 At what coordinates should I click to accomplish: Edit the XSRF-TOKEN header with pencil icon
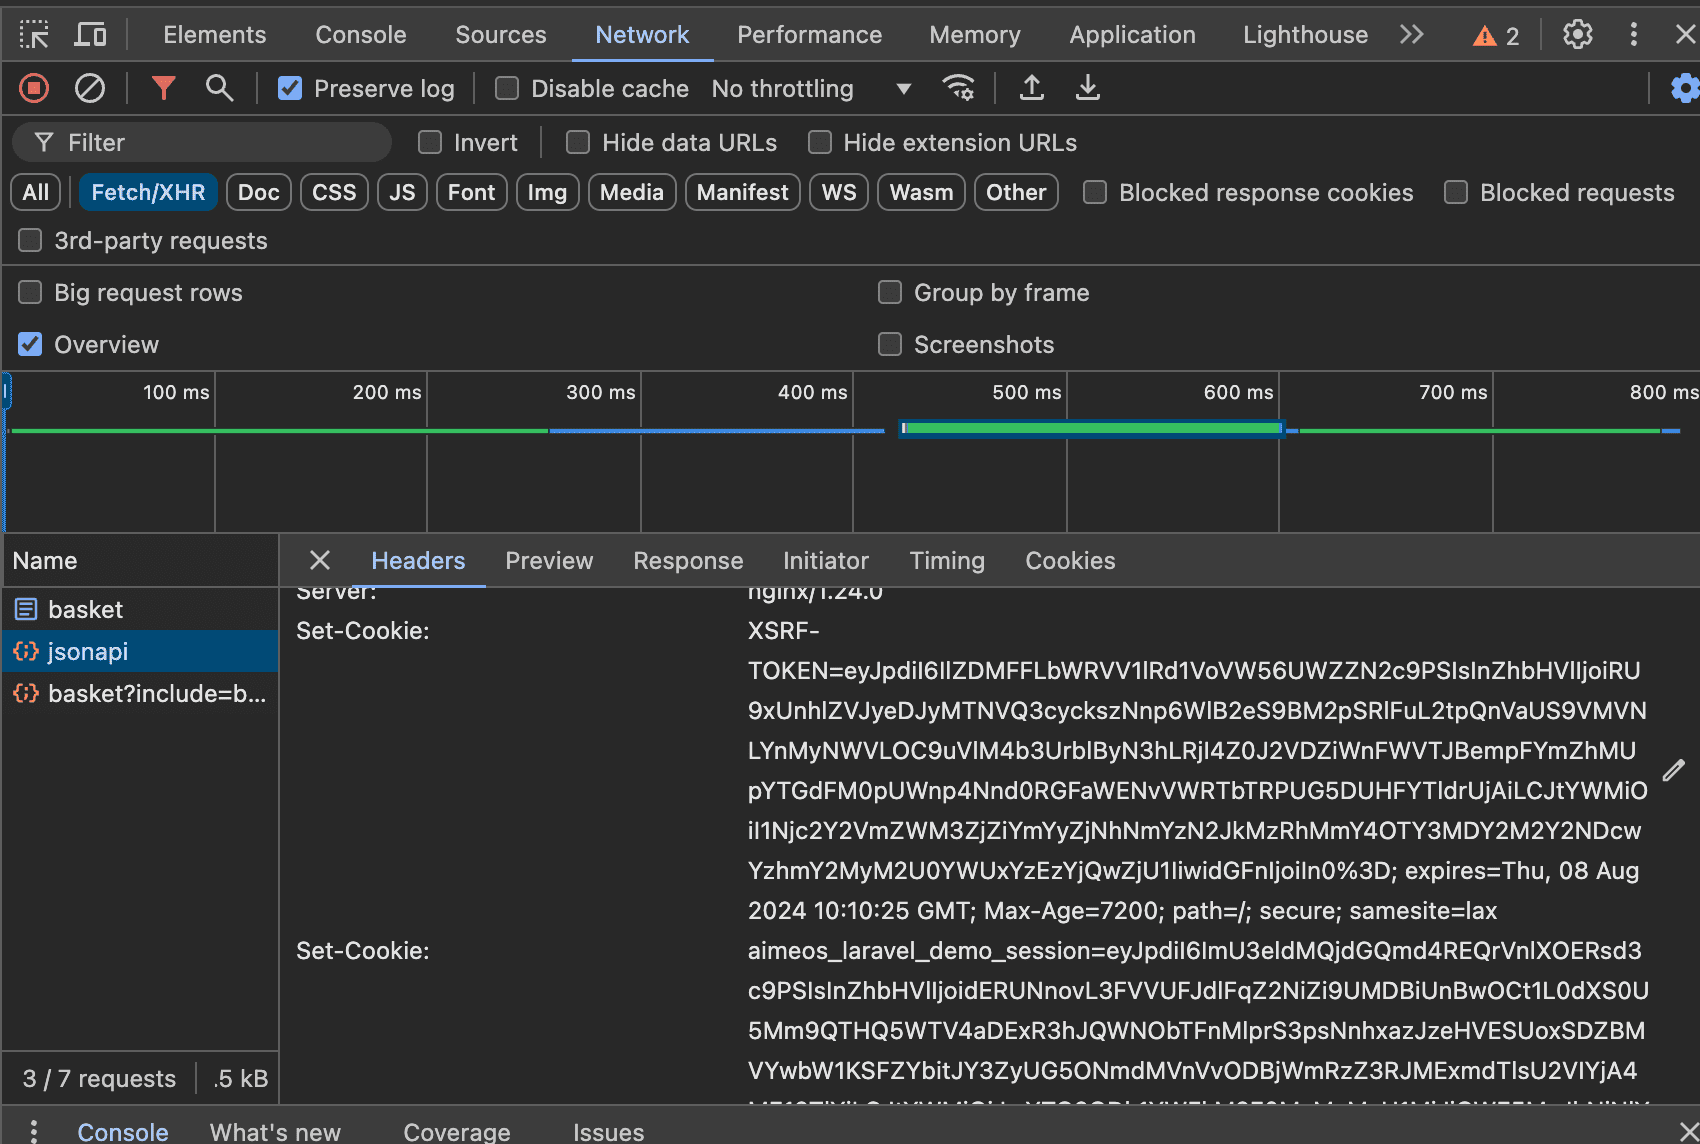coord(1674,770)
